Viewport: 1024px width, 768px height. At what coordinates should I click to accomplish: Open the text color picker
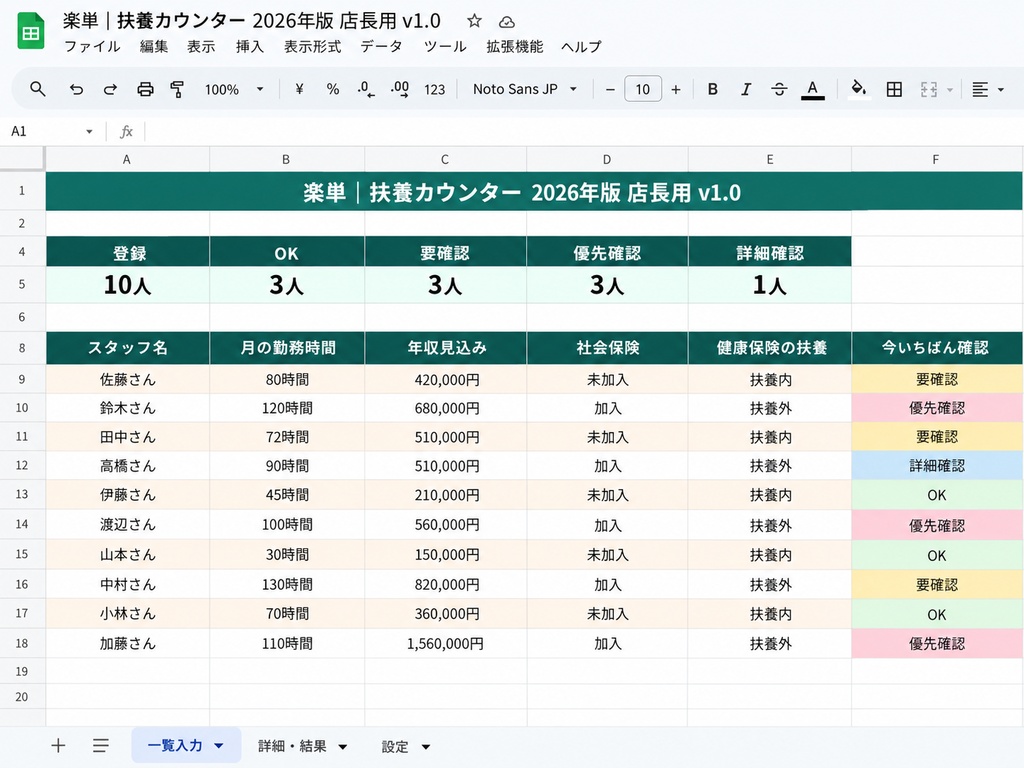pos(812,89)
